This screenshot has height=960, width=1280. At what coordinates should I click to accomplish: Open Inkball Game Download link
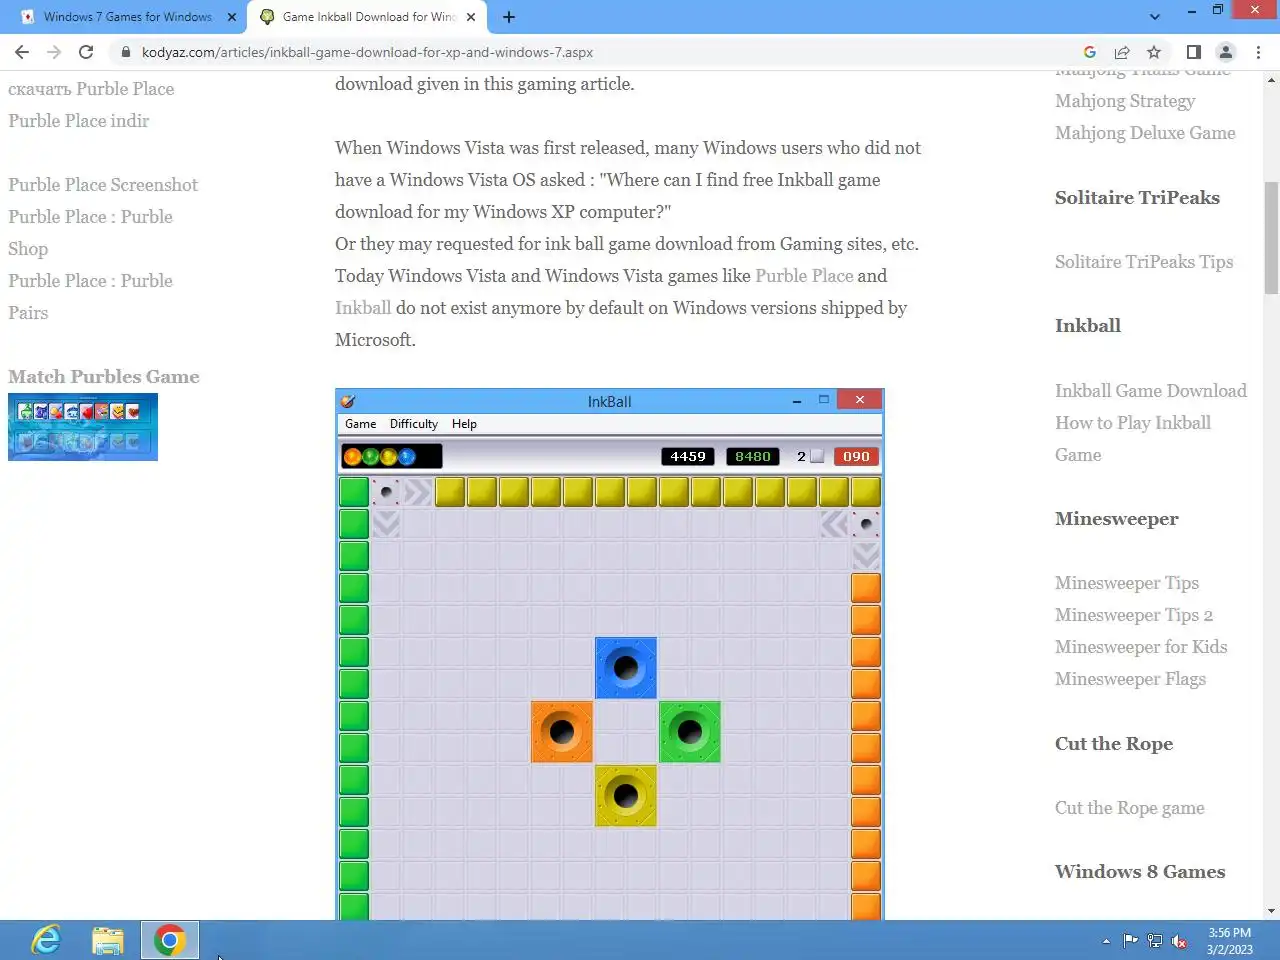(x=1151, y=391)
